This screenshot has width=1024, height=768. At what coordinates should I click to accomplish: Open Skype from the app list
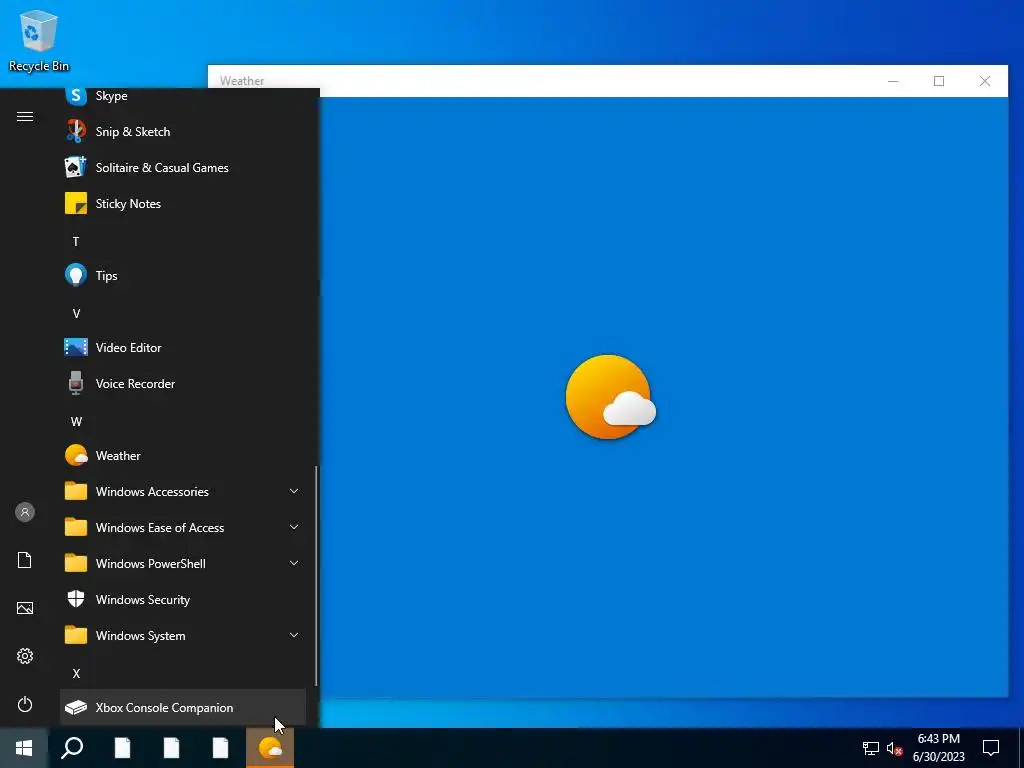pyautogui.click(x=183, y=96)
